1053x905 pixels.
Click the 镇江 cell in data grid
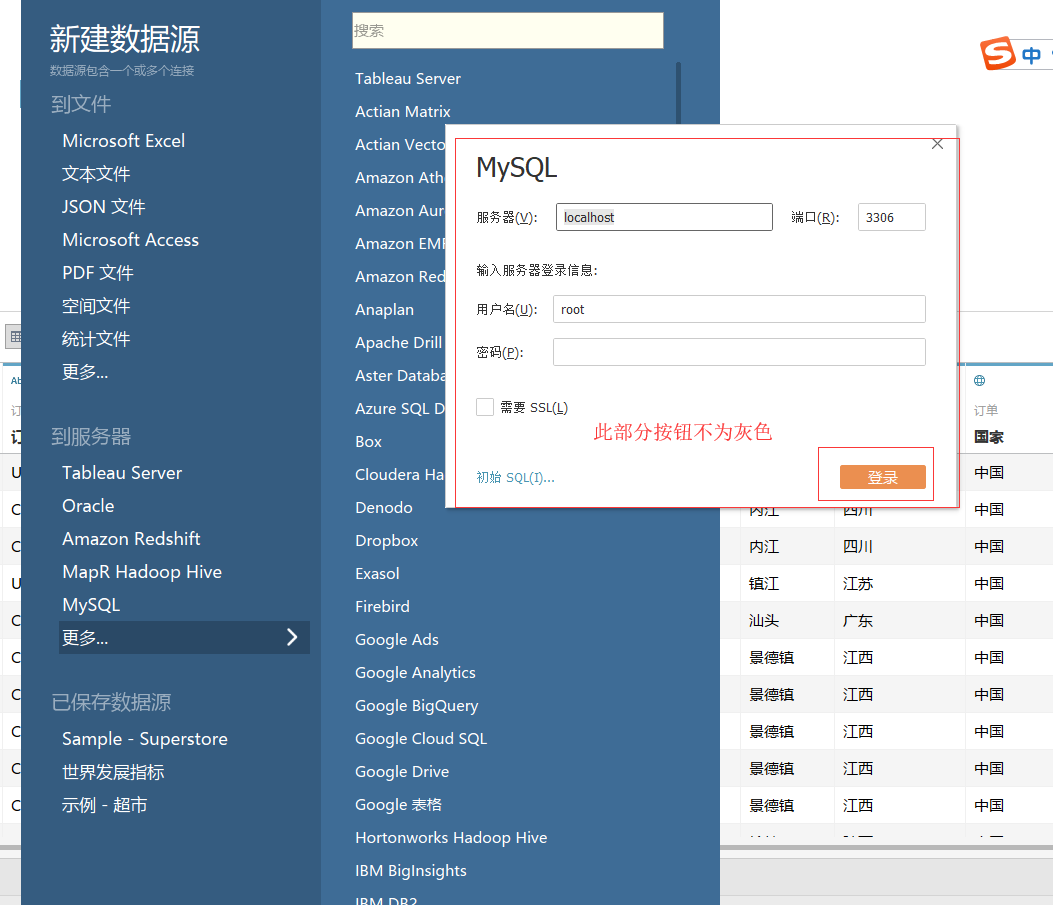pos(764,583)
